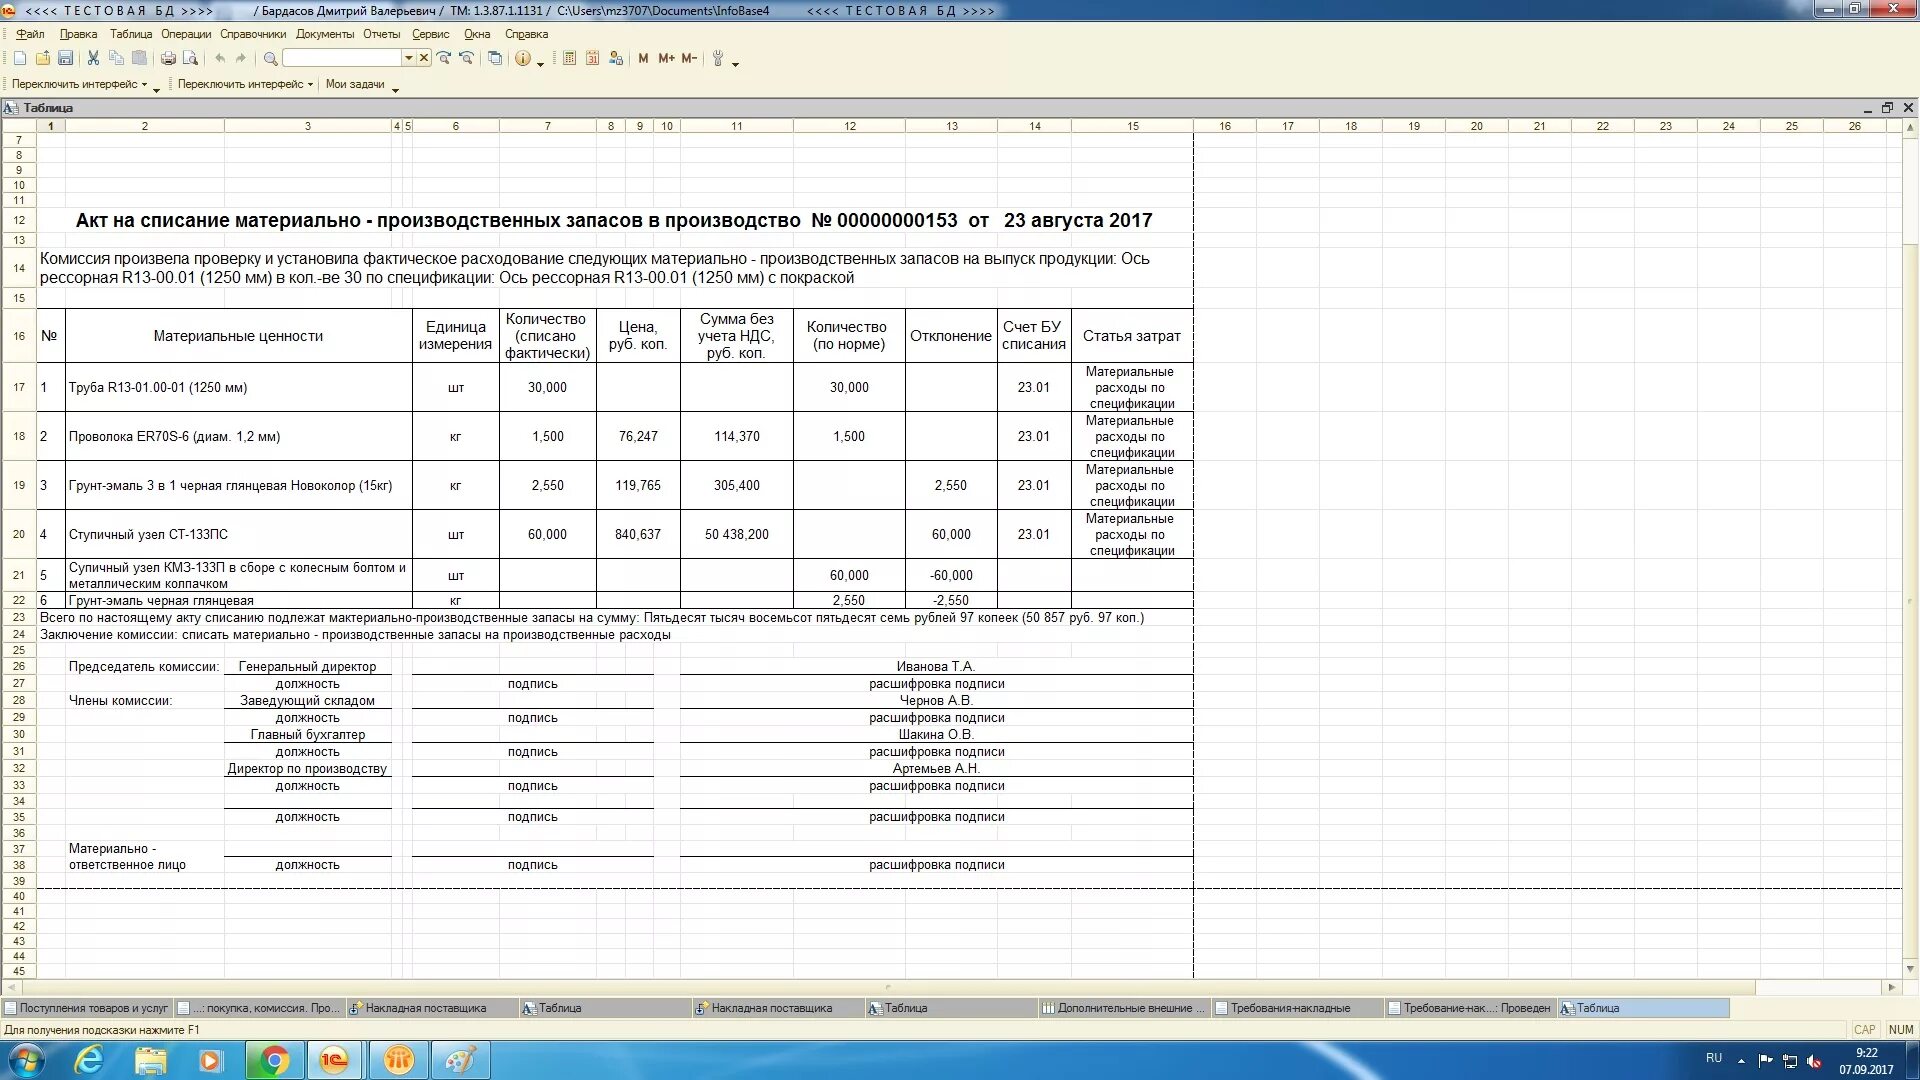Image resolution: width=1920 pixels, height=1080 pixels.
Task: Click the RU language indicator in tray
Action: click(1714, 1058)
